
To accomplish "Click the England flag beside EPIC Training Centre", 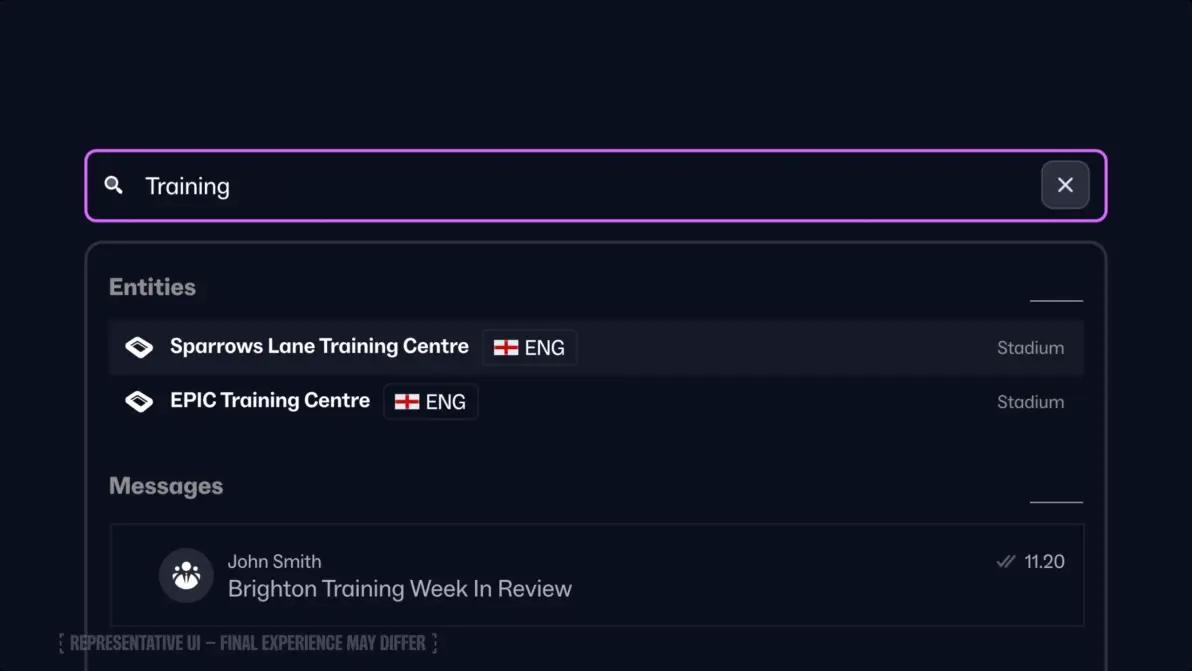I will click(407, 402).
